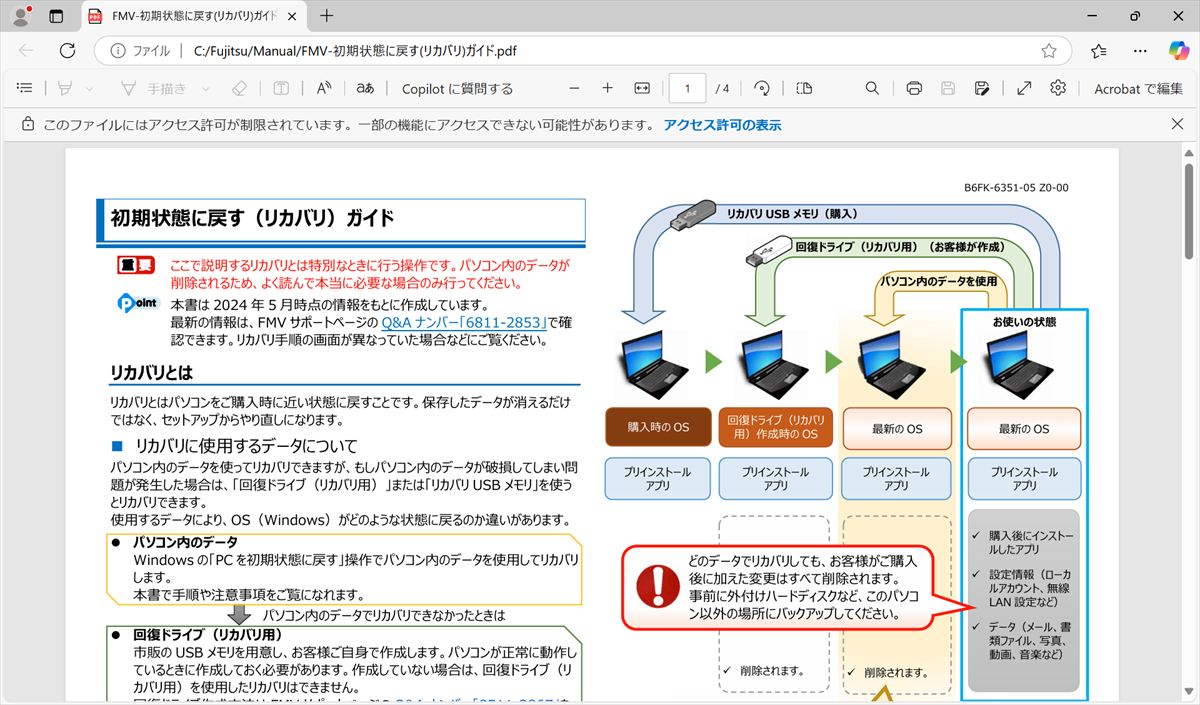Viewport: 1200px width, 705px height.
Task: Reload the page with refresh button
Action: tap(67, 50)
